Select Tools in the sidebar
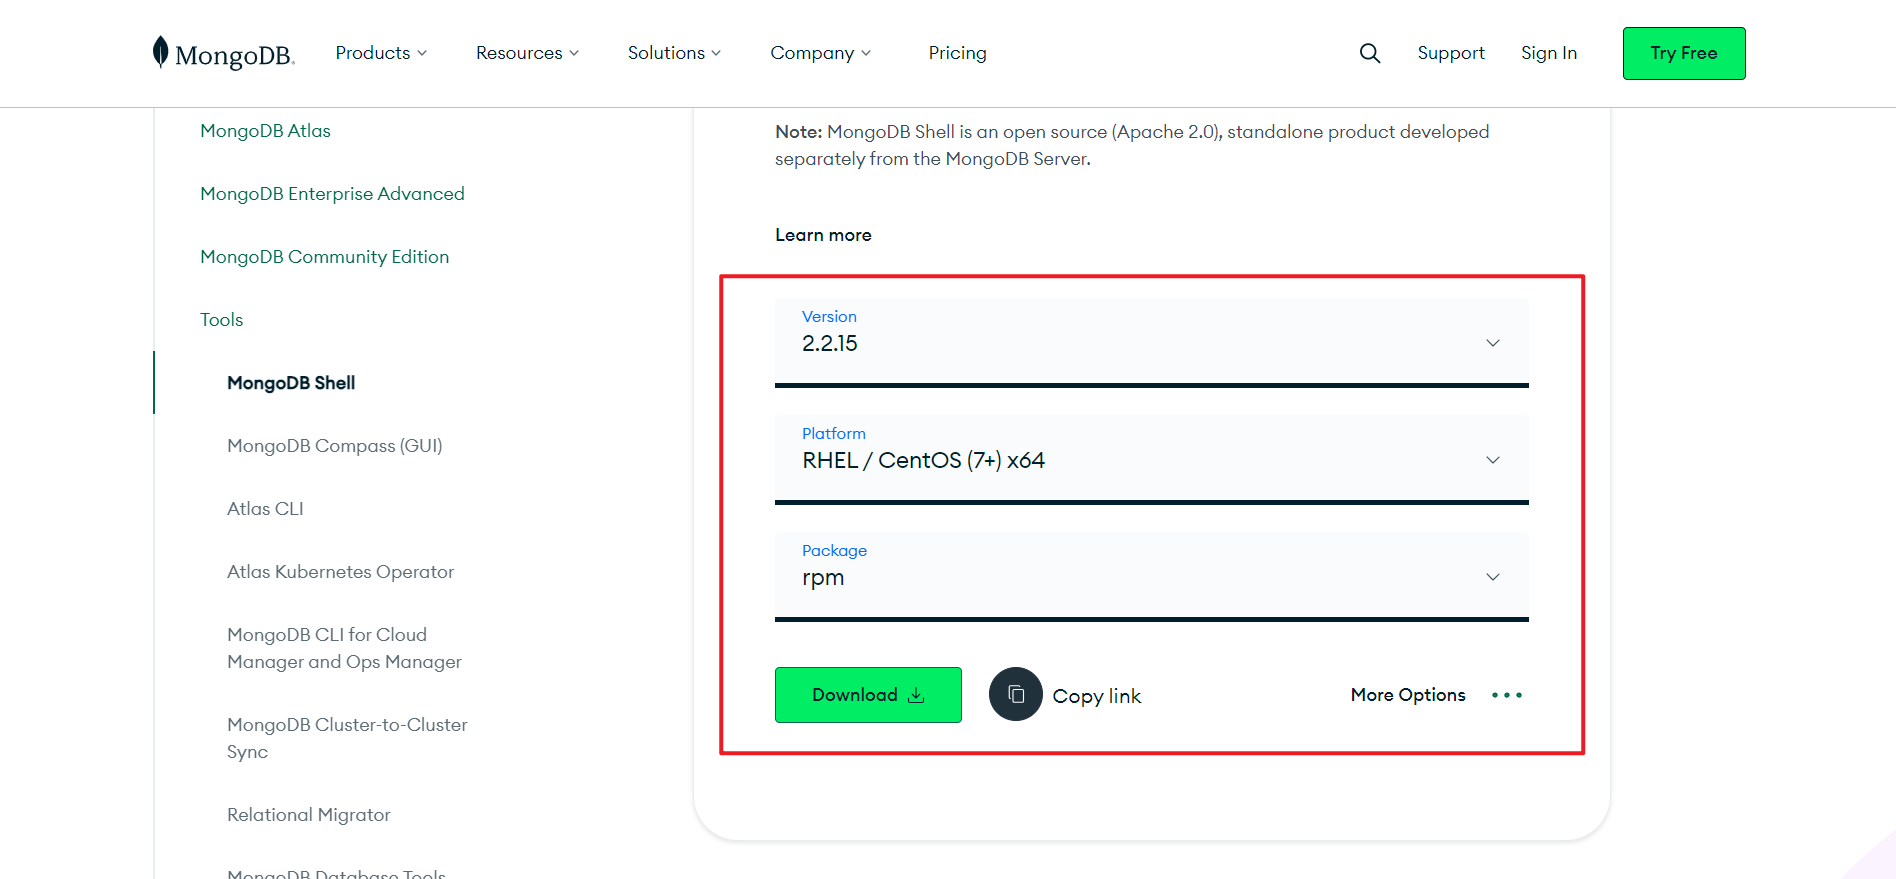This screenshot has width=1896, height=879. click(x=221, y=320)
